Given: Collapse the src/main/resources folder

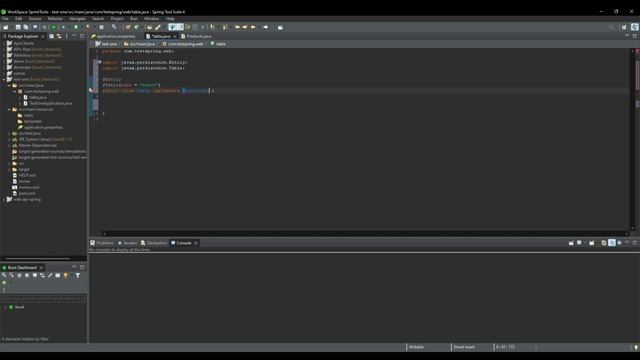Looking at the screenshot, I should [9, 109].
